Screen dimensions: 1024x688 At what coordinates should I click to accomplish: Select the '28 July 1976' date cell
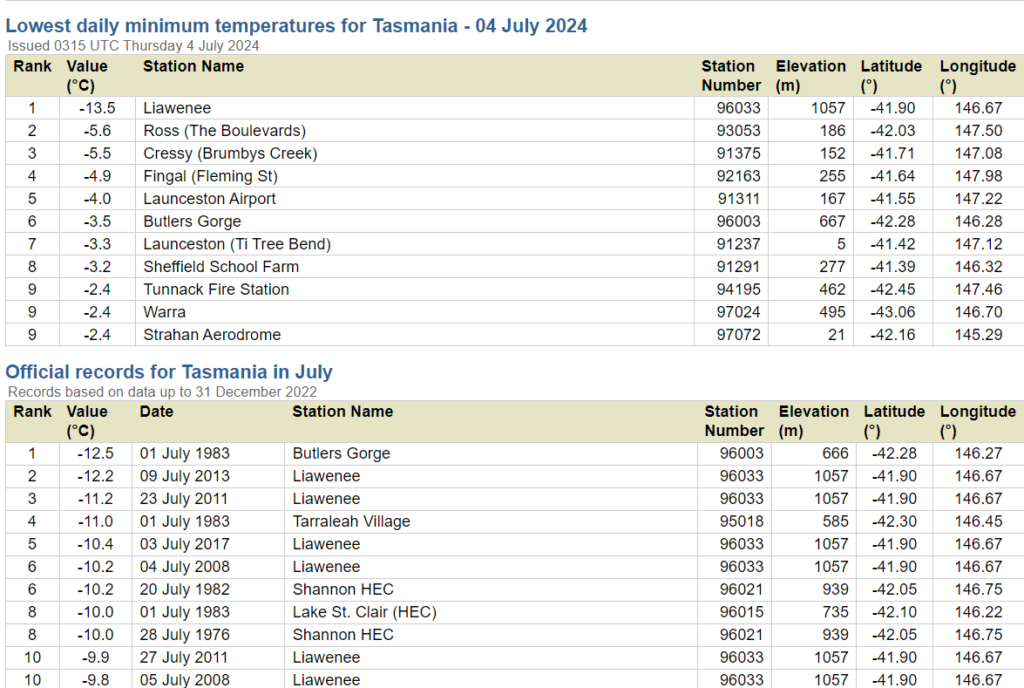(185, 635)
